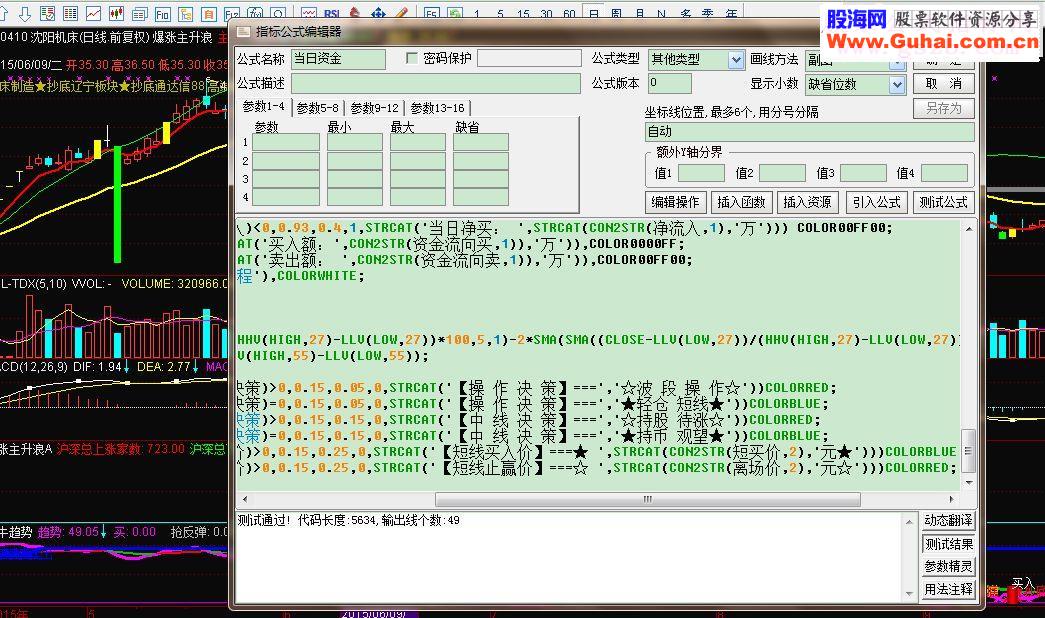Switch to 参数5-8 tab
The width and height of the screenshot is (1045, 618).
click(318, 108)
